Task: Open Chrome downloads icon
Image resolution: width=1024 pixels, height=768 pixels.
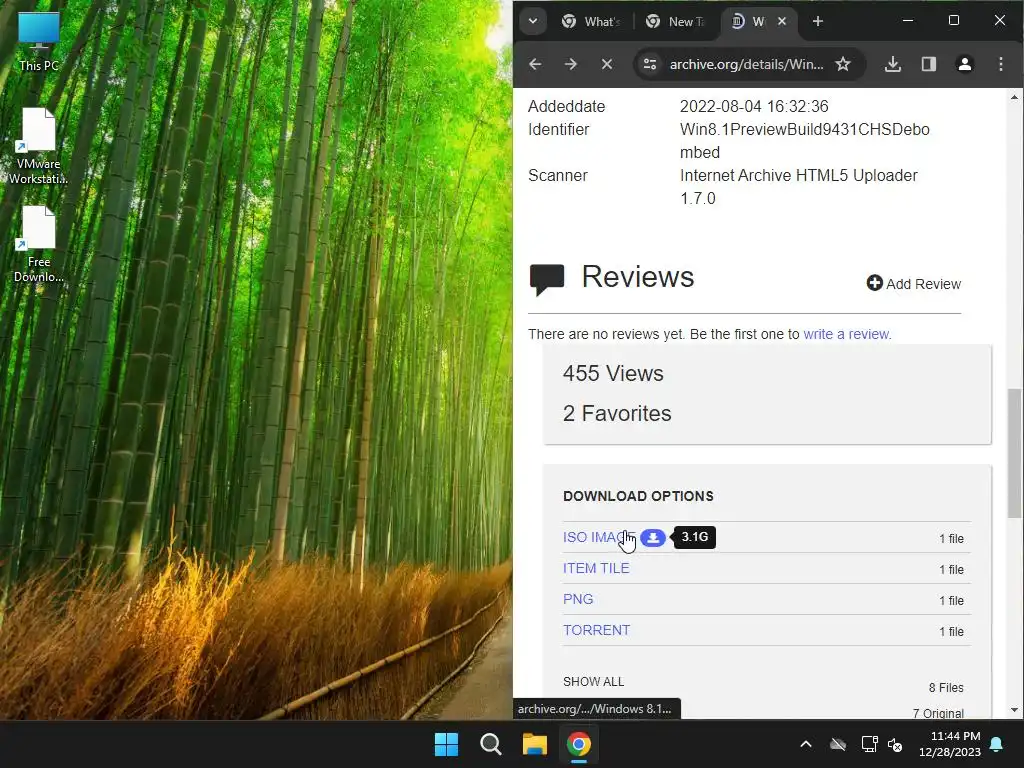Action: 893,64
